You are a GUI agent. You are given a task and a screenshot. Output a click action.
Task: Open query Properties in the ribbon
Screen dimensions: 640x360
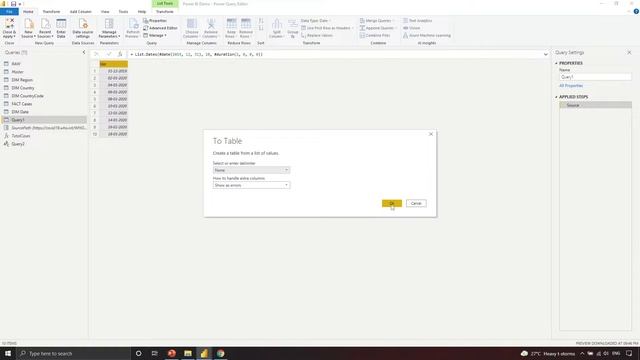point(155,20)
